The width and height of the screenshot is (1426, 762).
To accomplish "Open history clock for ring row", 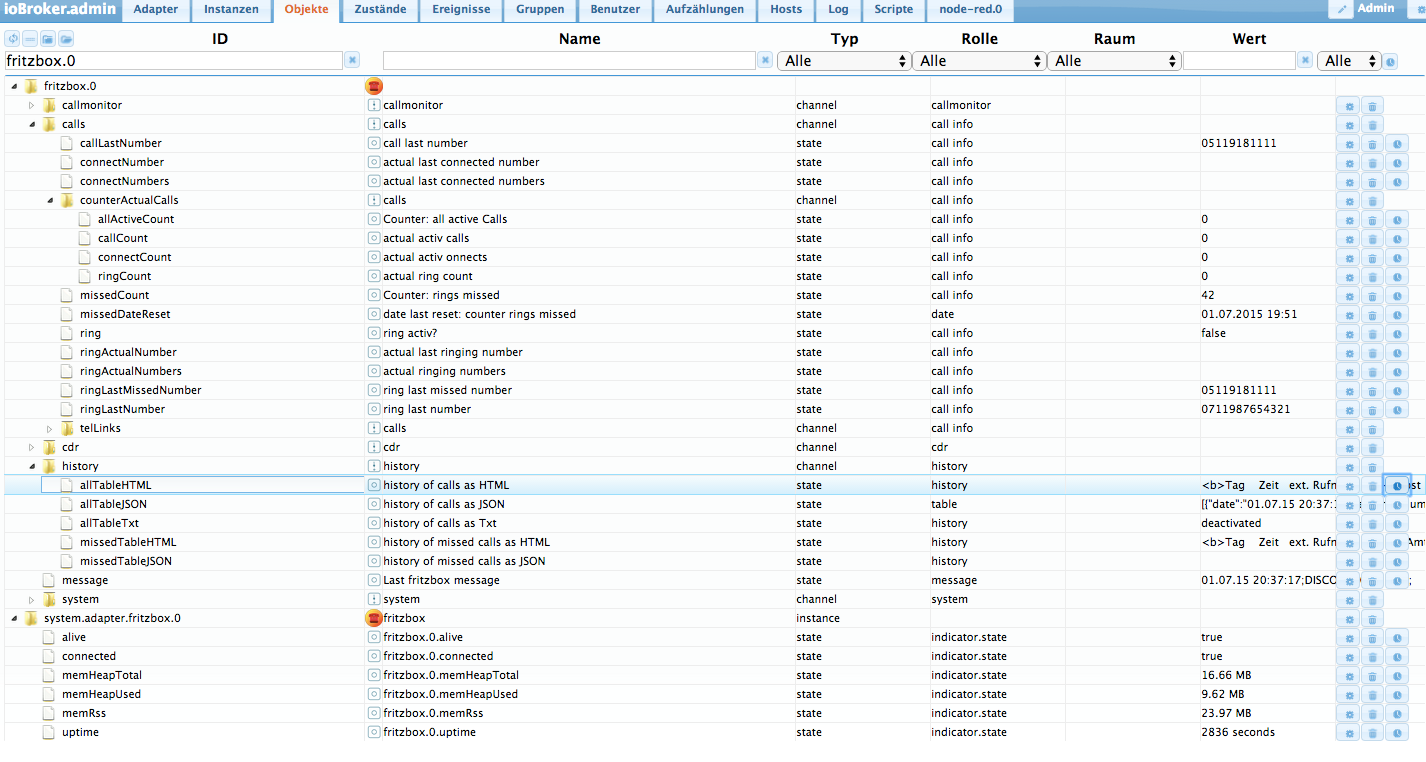I will pos(1397,333).
